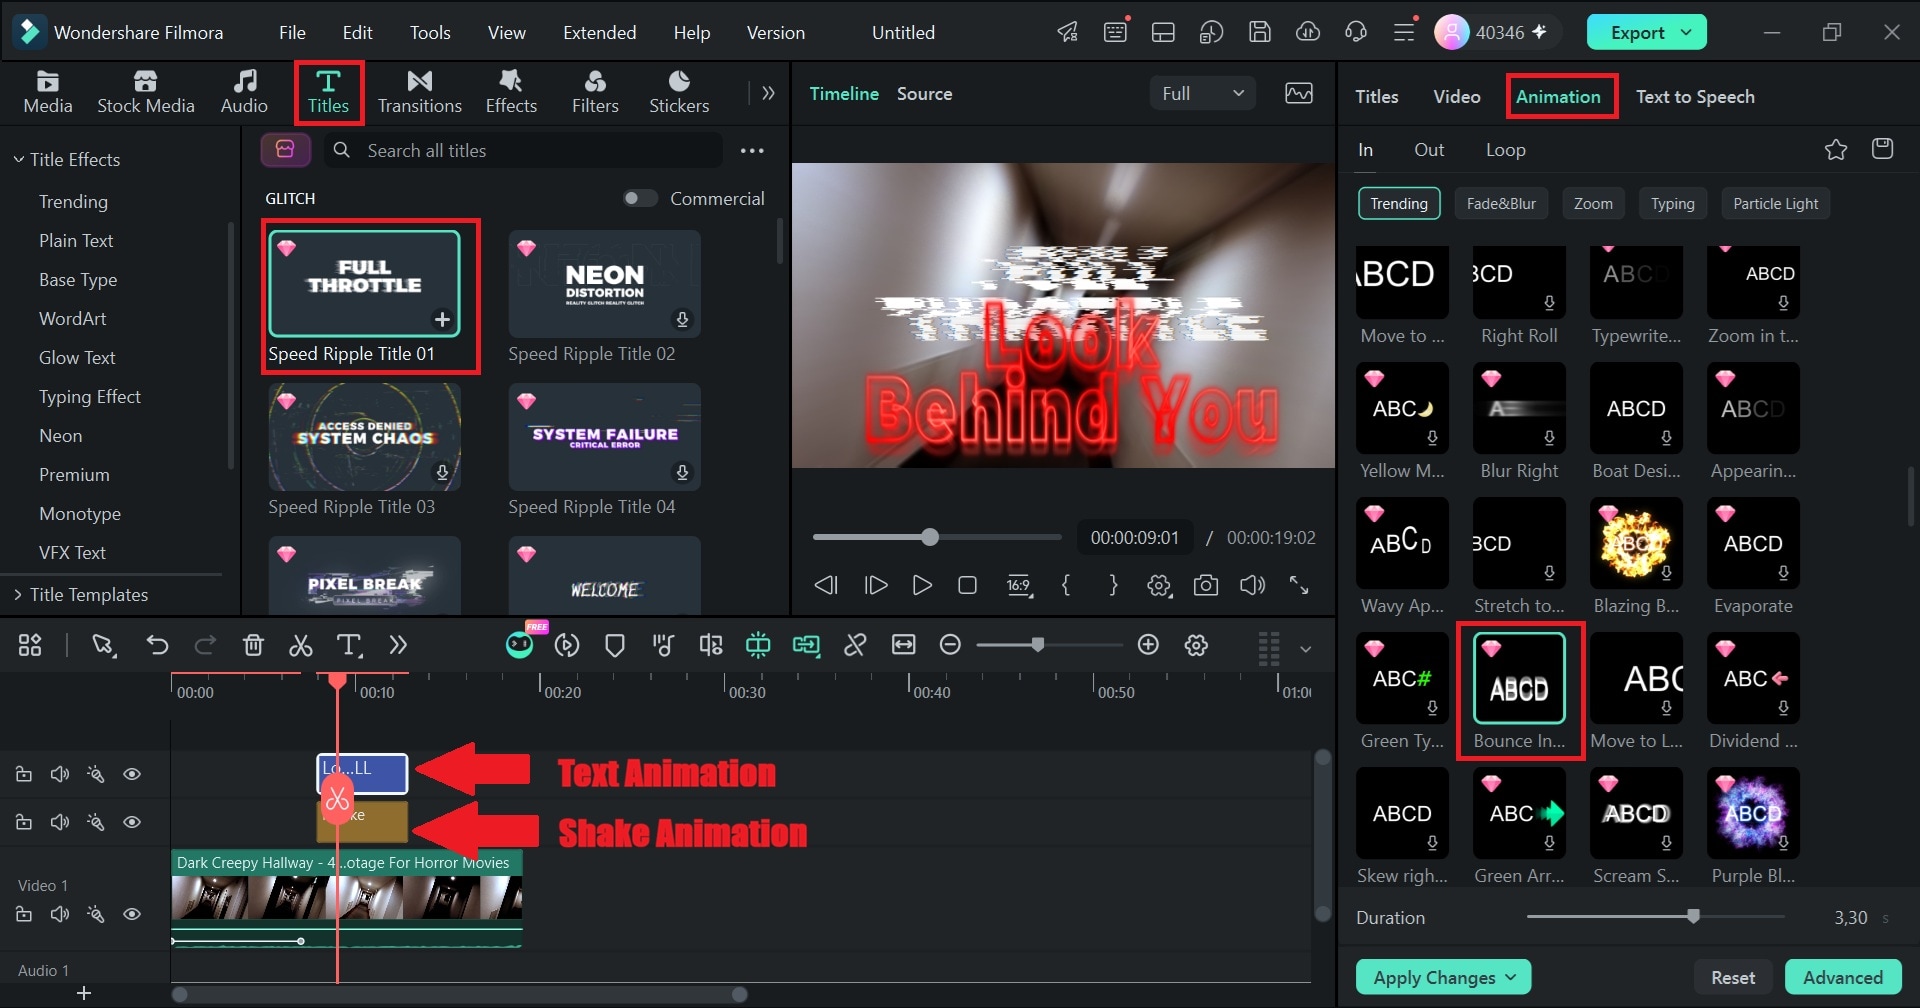Click the split scissors tool in timeline toolbar
Screen dimensions: 1920x1008
pos(300,645)
